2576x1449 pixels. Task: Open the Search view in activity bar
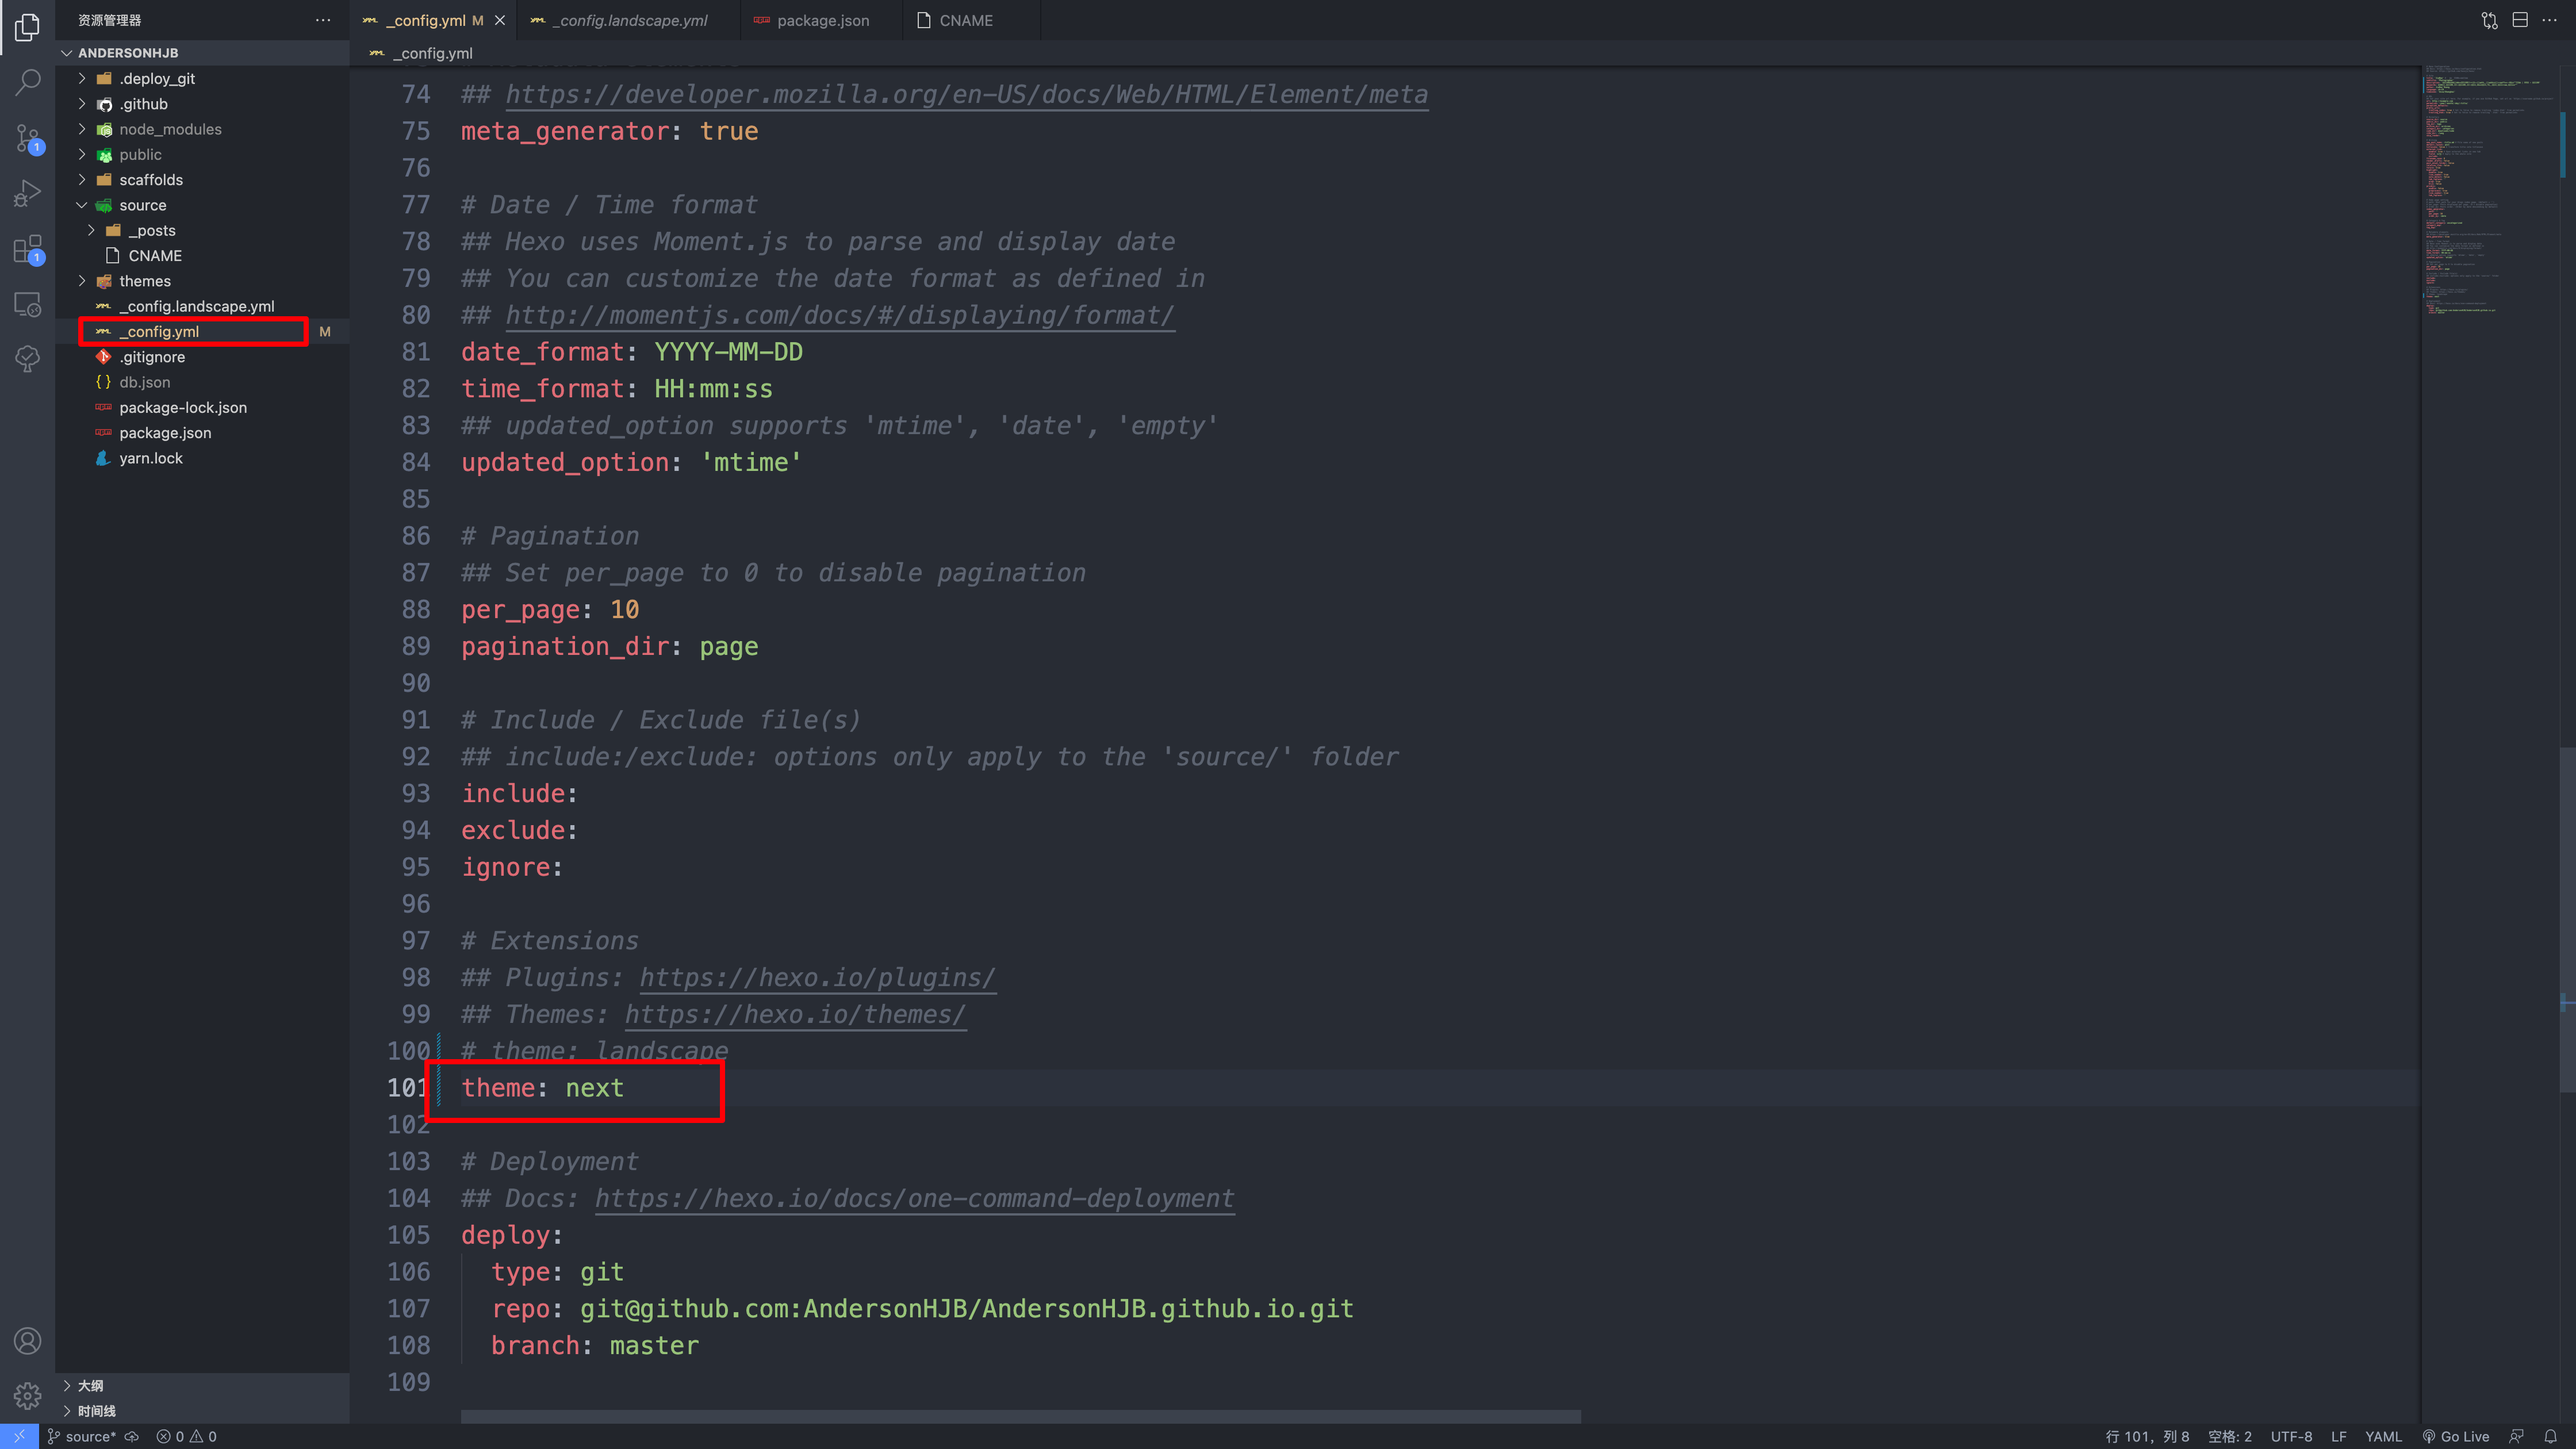click(27, 82)
